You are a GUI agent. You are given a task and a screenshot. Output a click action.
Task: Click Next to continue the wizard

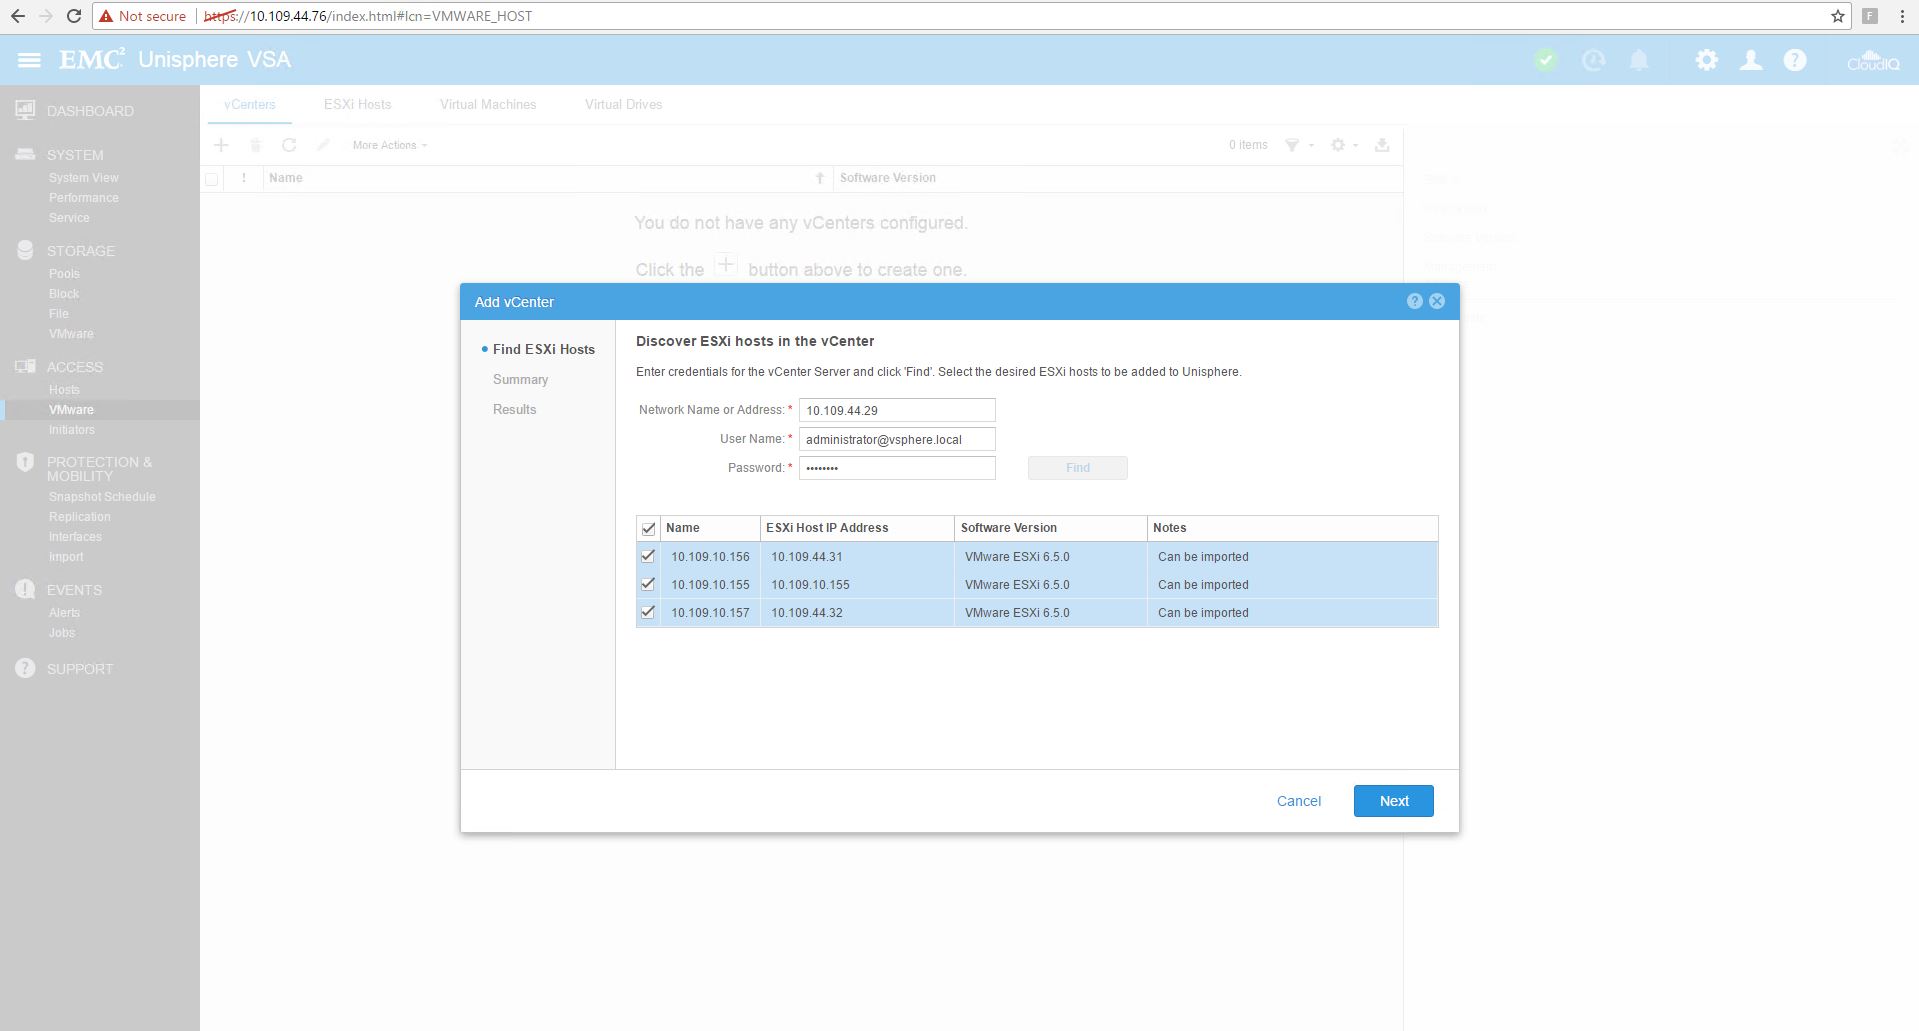click(1393, 801)
